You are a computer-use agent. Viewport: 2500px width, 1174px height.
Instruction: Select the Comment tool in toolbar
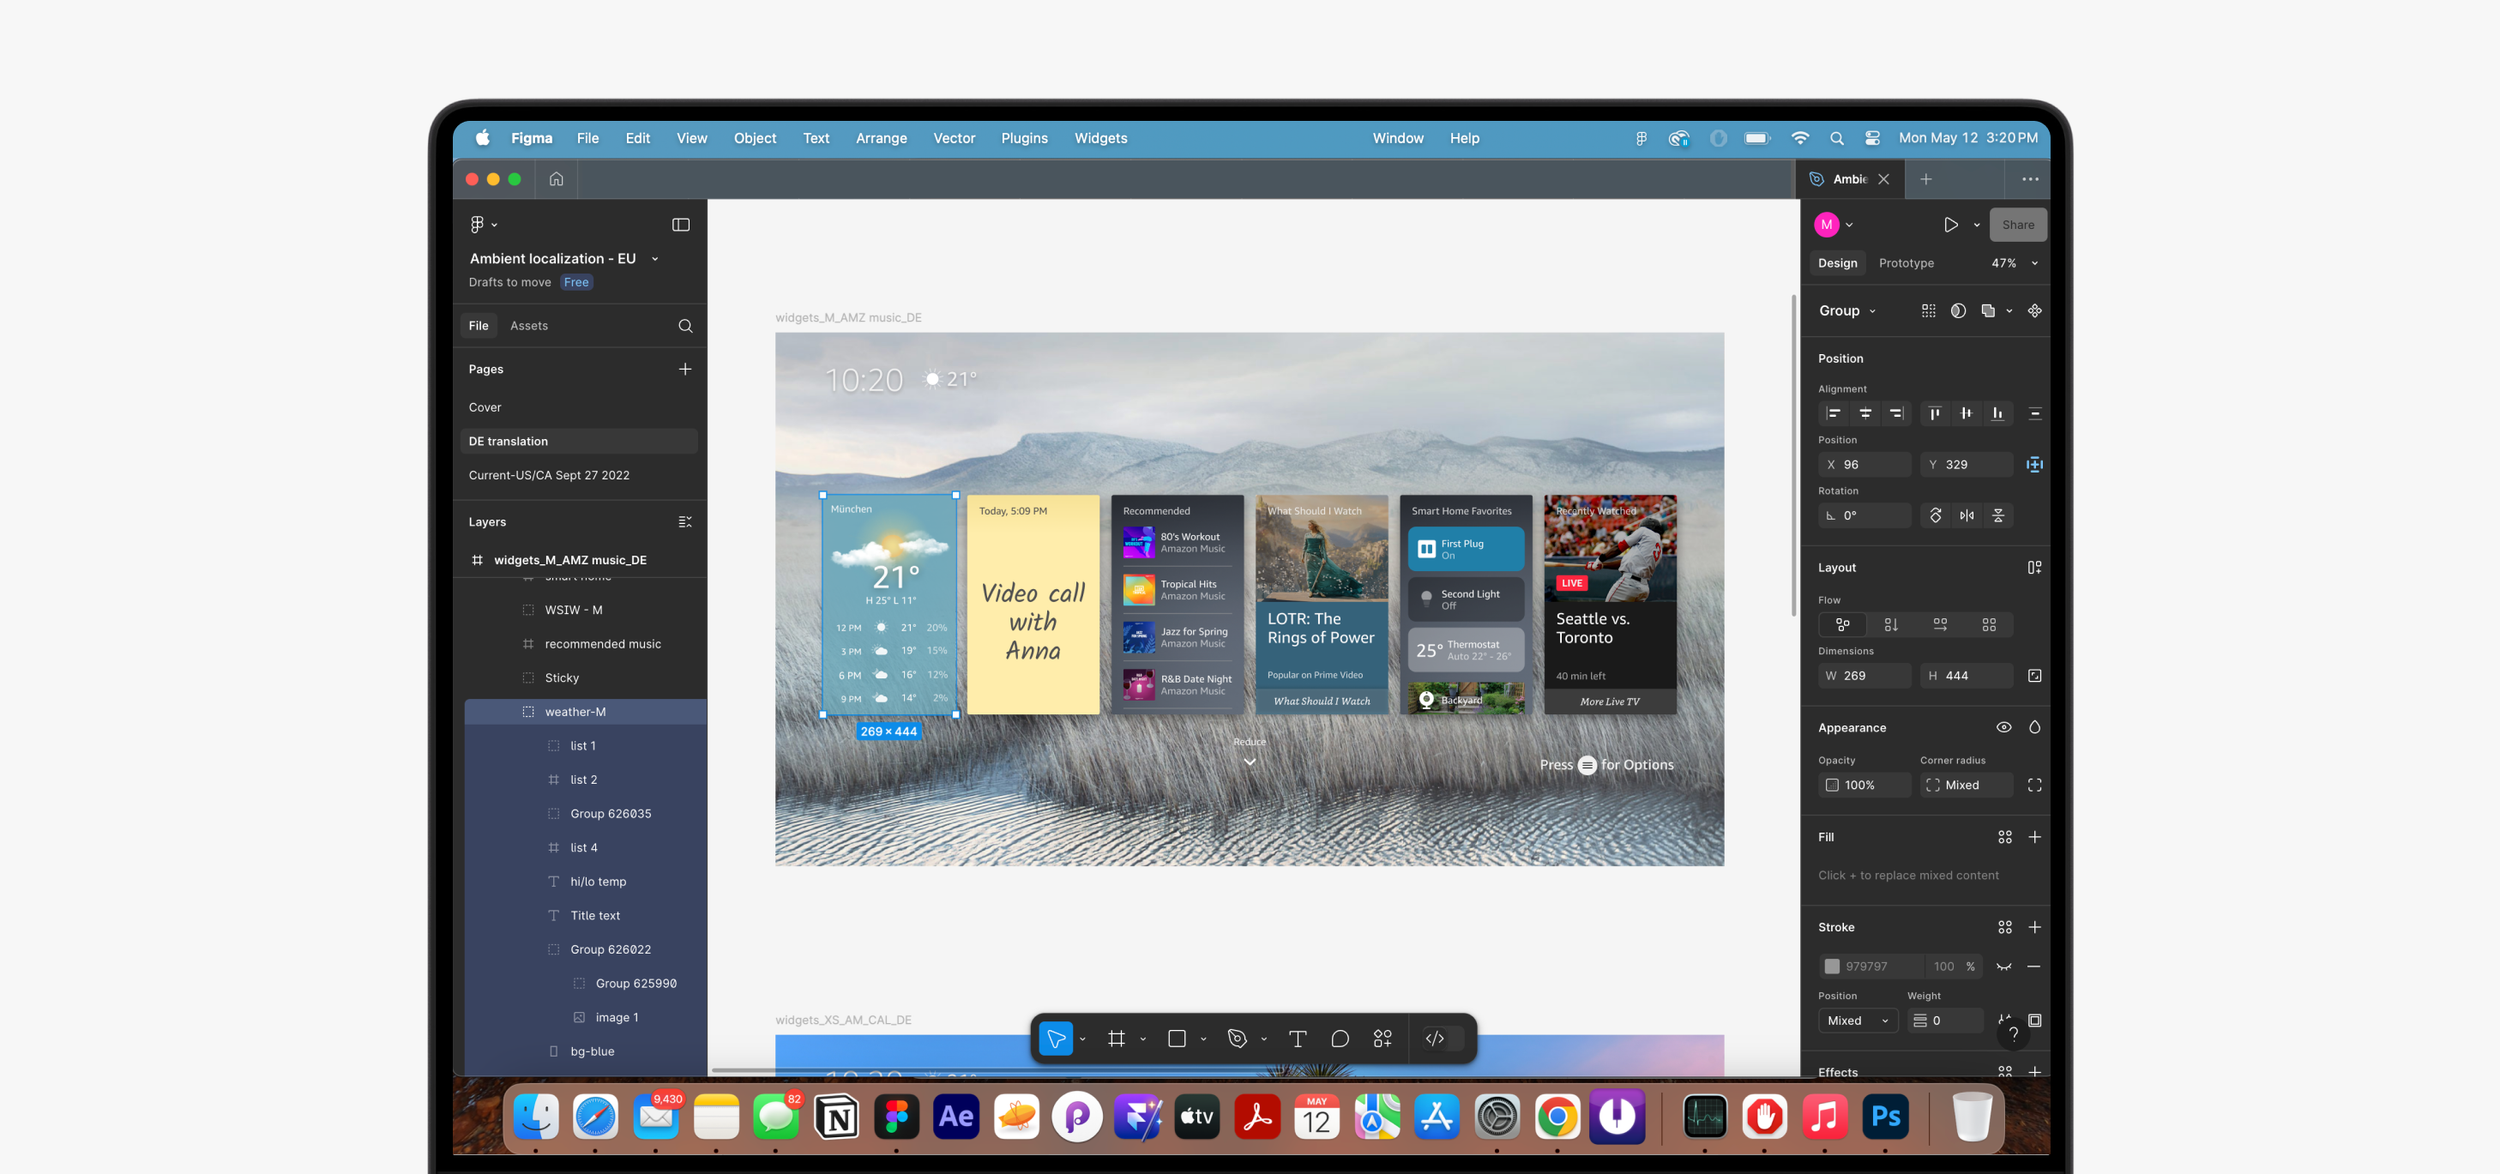click(1340, 1039)
